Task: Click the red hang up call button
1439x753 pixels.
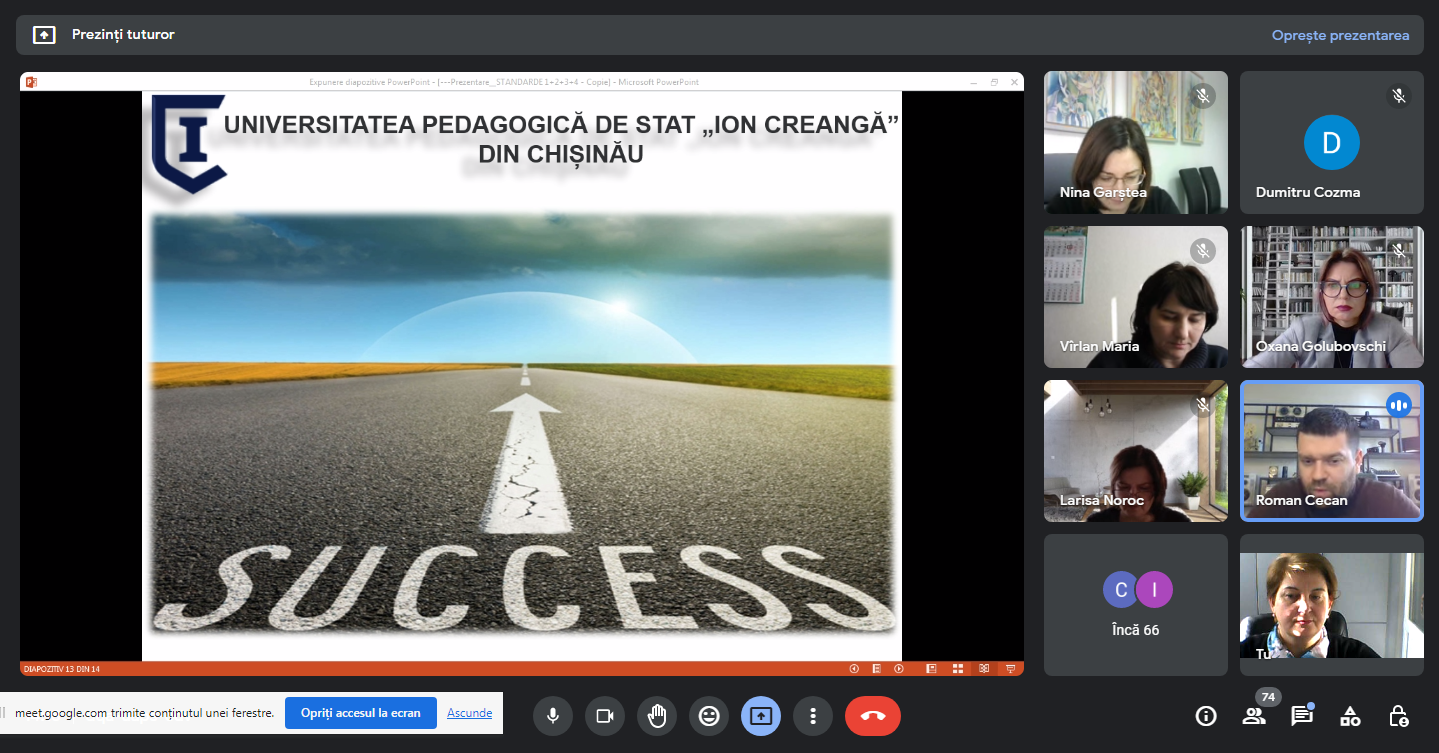Action: (872, 716)
